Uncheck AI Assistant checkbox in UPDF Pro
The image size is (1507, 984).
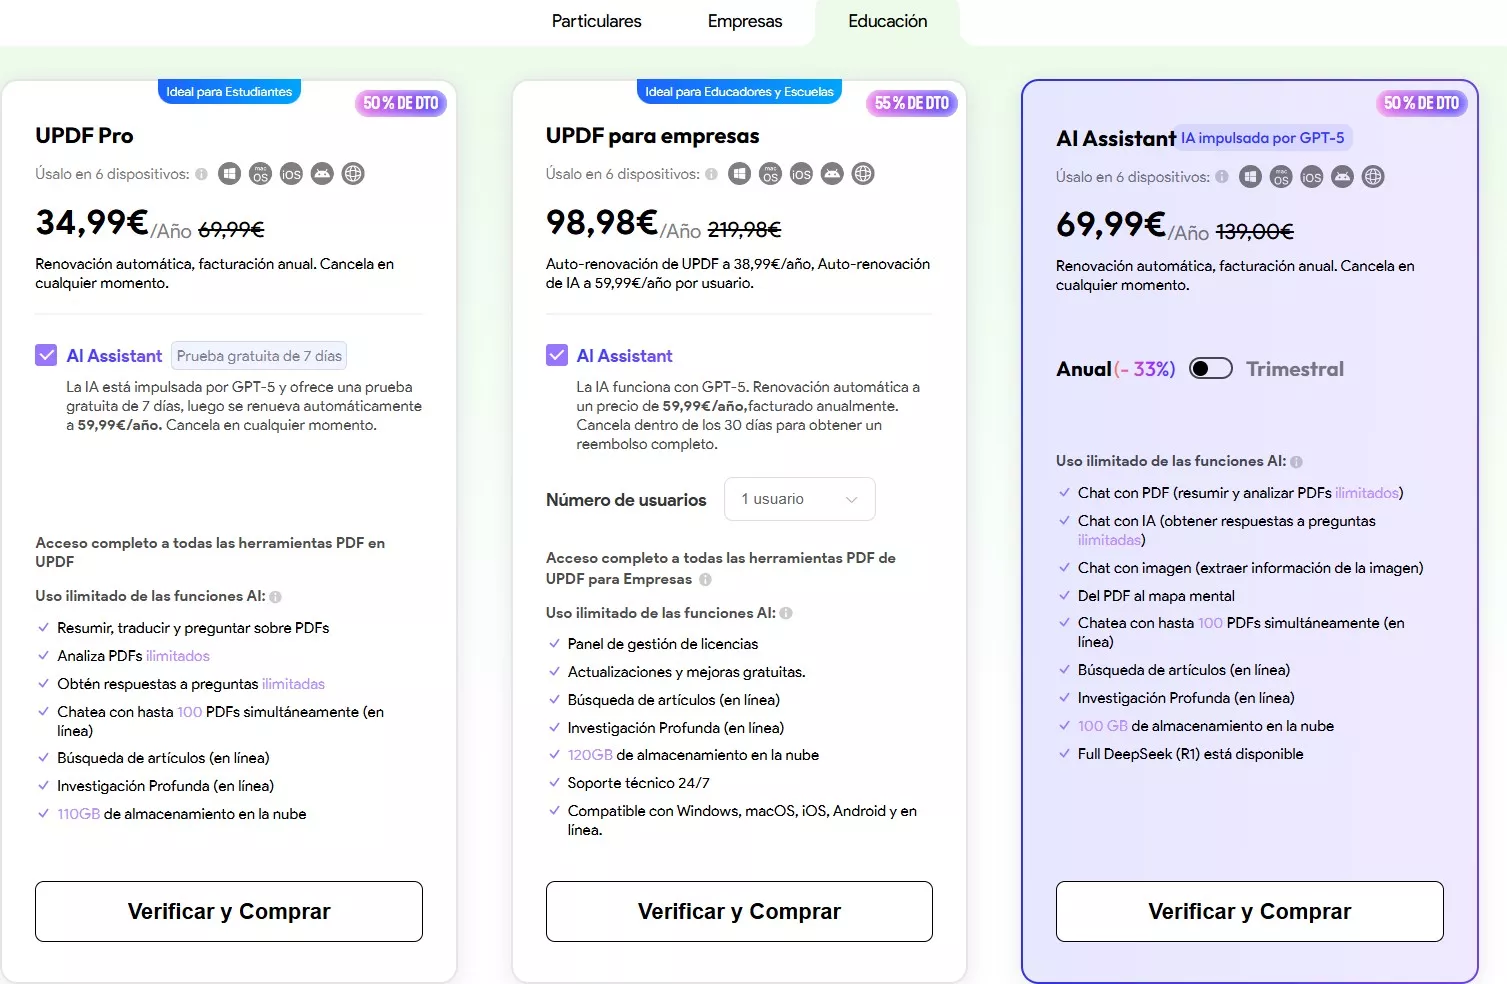(x=46, y=355)
